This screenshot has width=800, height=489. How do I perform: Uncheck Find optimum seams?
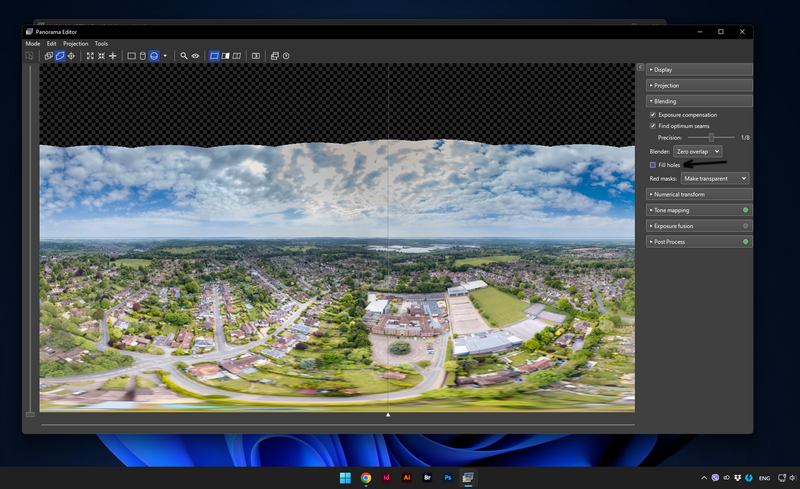tap(653, 126)
